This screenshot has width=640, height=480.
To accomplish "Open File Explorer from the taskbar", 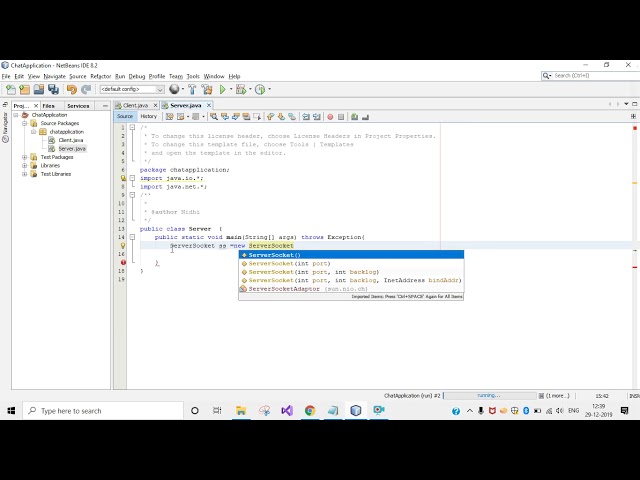I will click(x=241, y=411).
